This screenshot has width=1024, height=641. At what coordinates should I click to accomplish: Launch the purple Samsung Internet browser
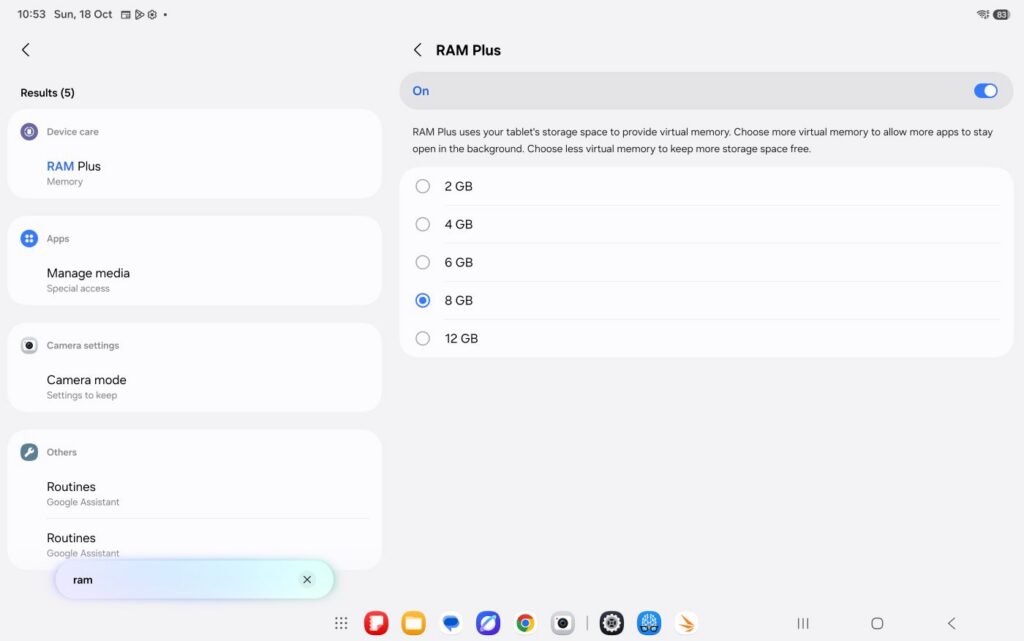tap(488, 623)
